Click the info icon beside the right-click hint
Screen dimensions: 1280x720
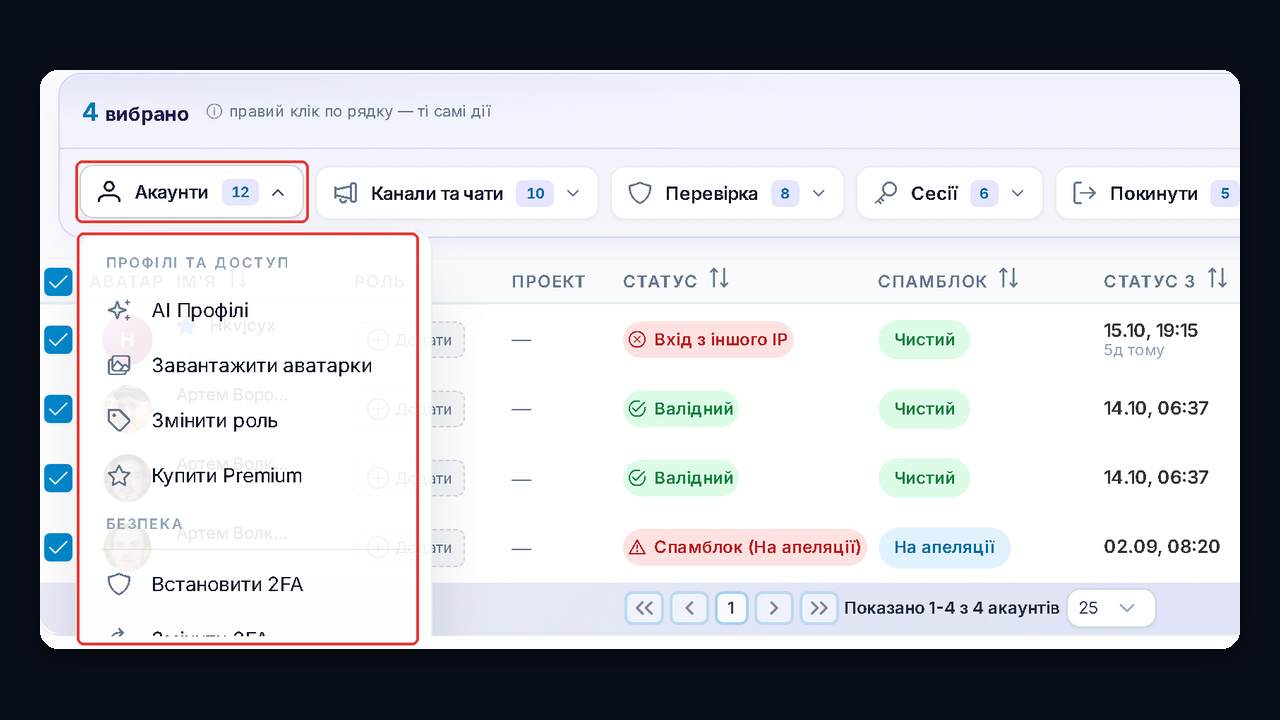[x=214, y=112]
